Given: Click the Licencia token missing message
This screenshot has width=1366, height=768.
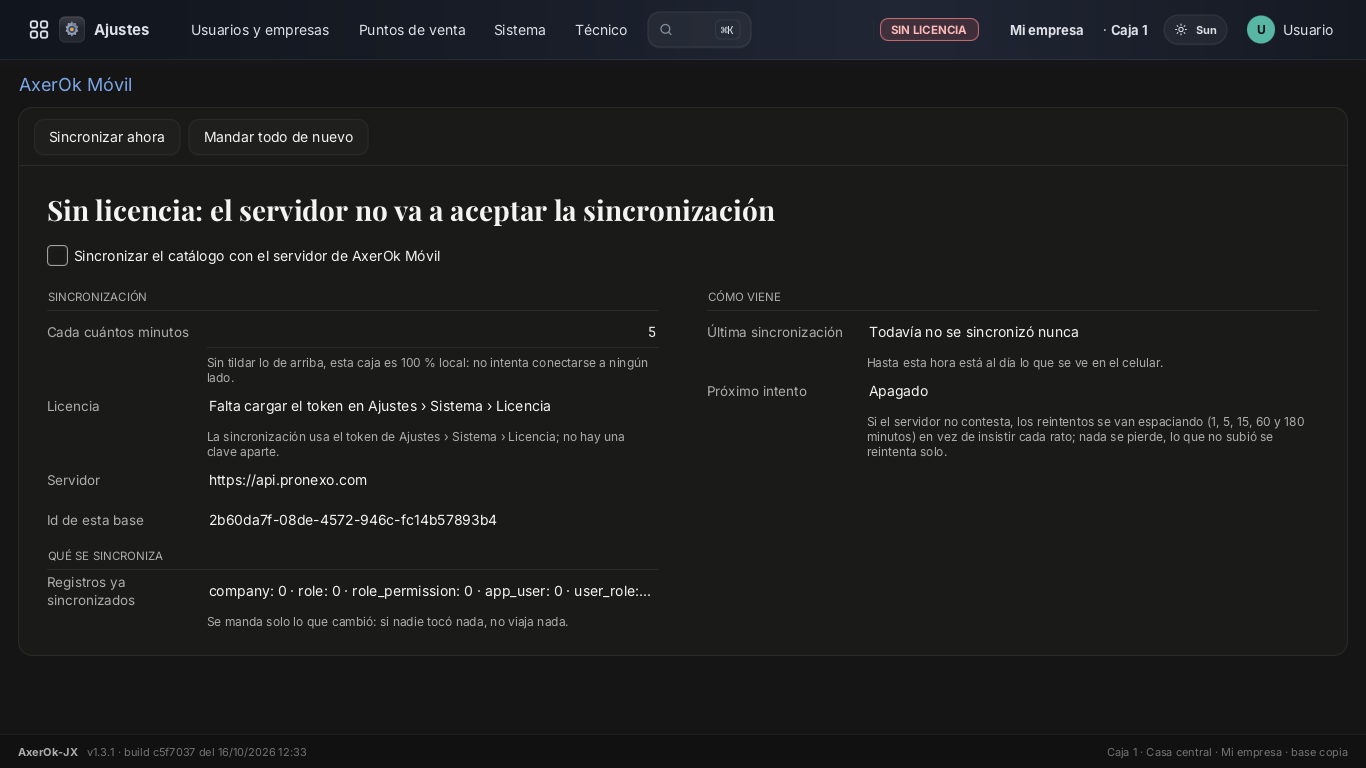Looking at the screenshot, I should (380, 406).
